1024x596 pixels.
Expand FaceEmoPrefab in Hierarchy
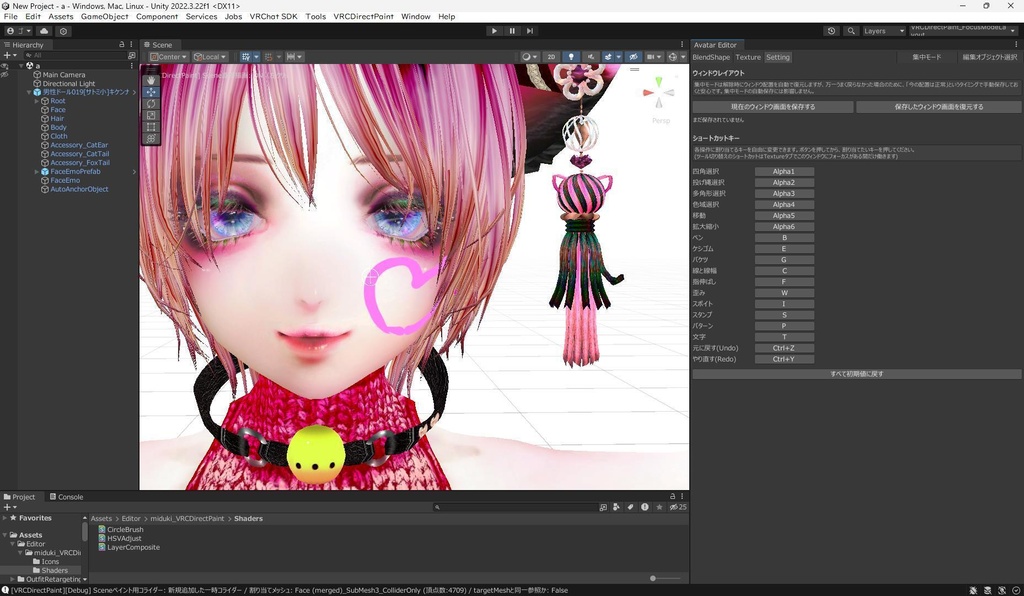(37, 172)
